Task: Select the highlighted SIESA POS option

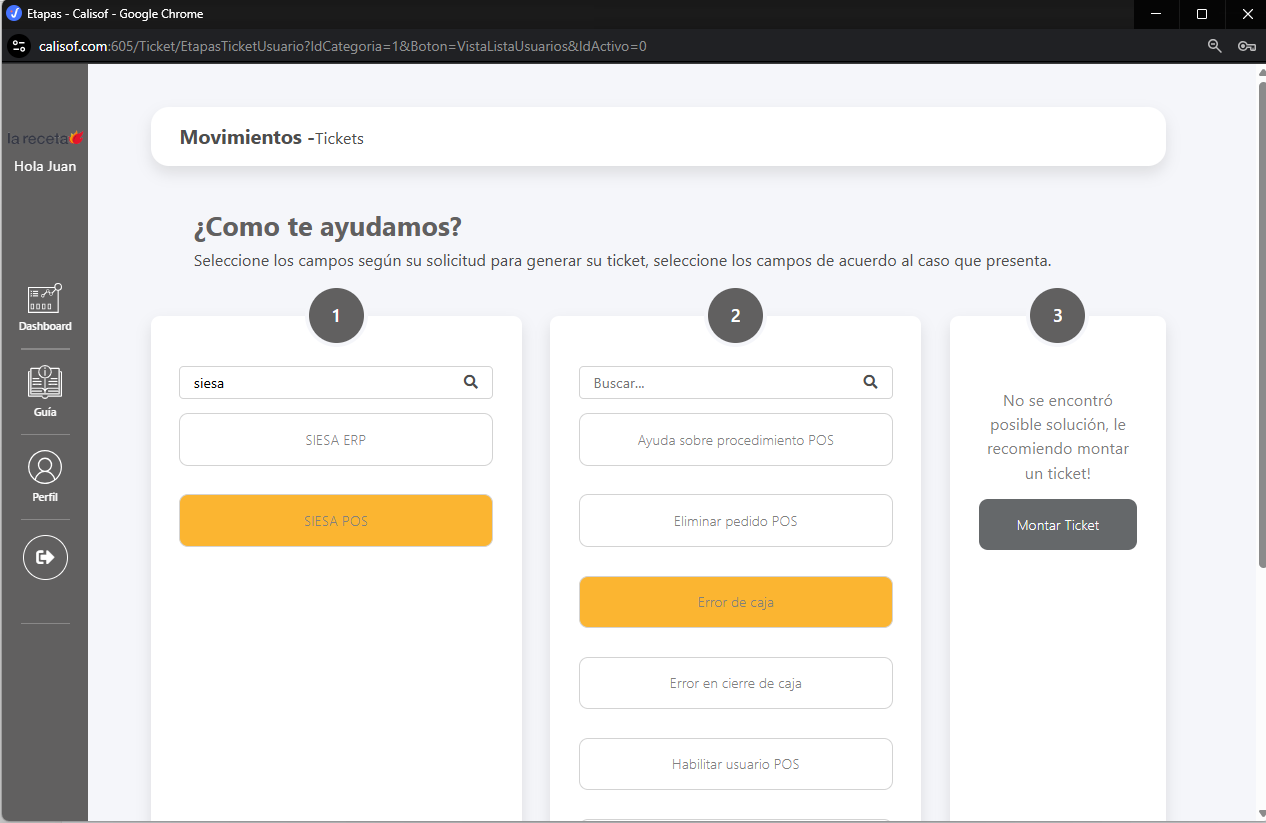Action: (x=336, y=521)
